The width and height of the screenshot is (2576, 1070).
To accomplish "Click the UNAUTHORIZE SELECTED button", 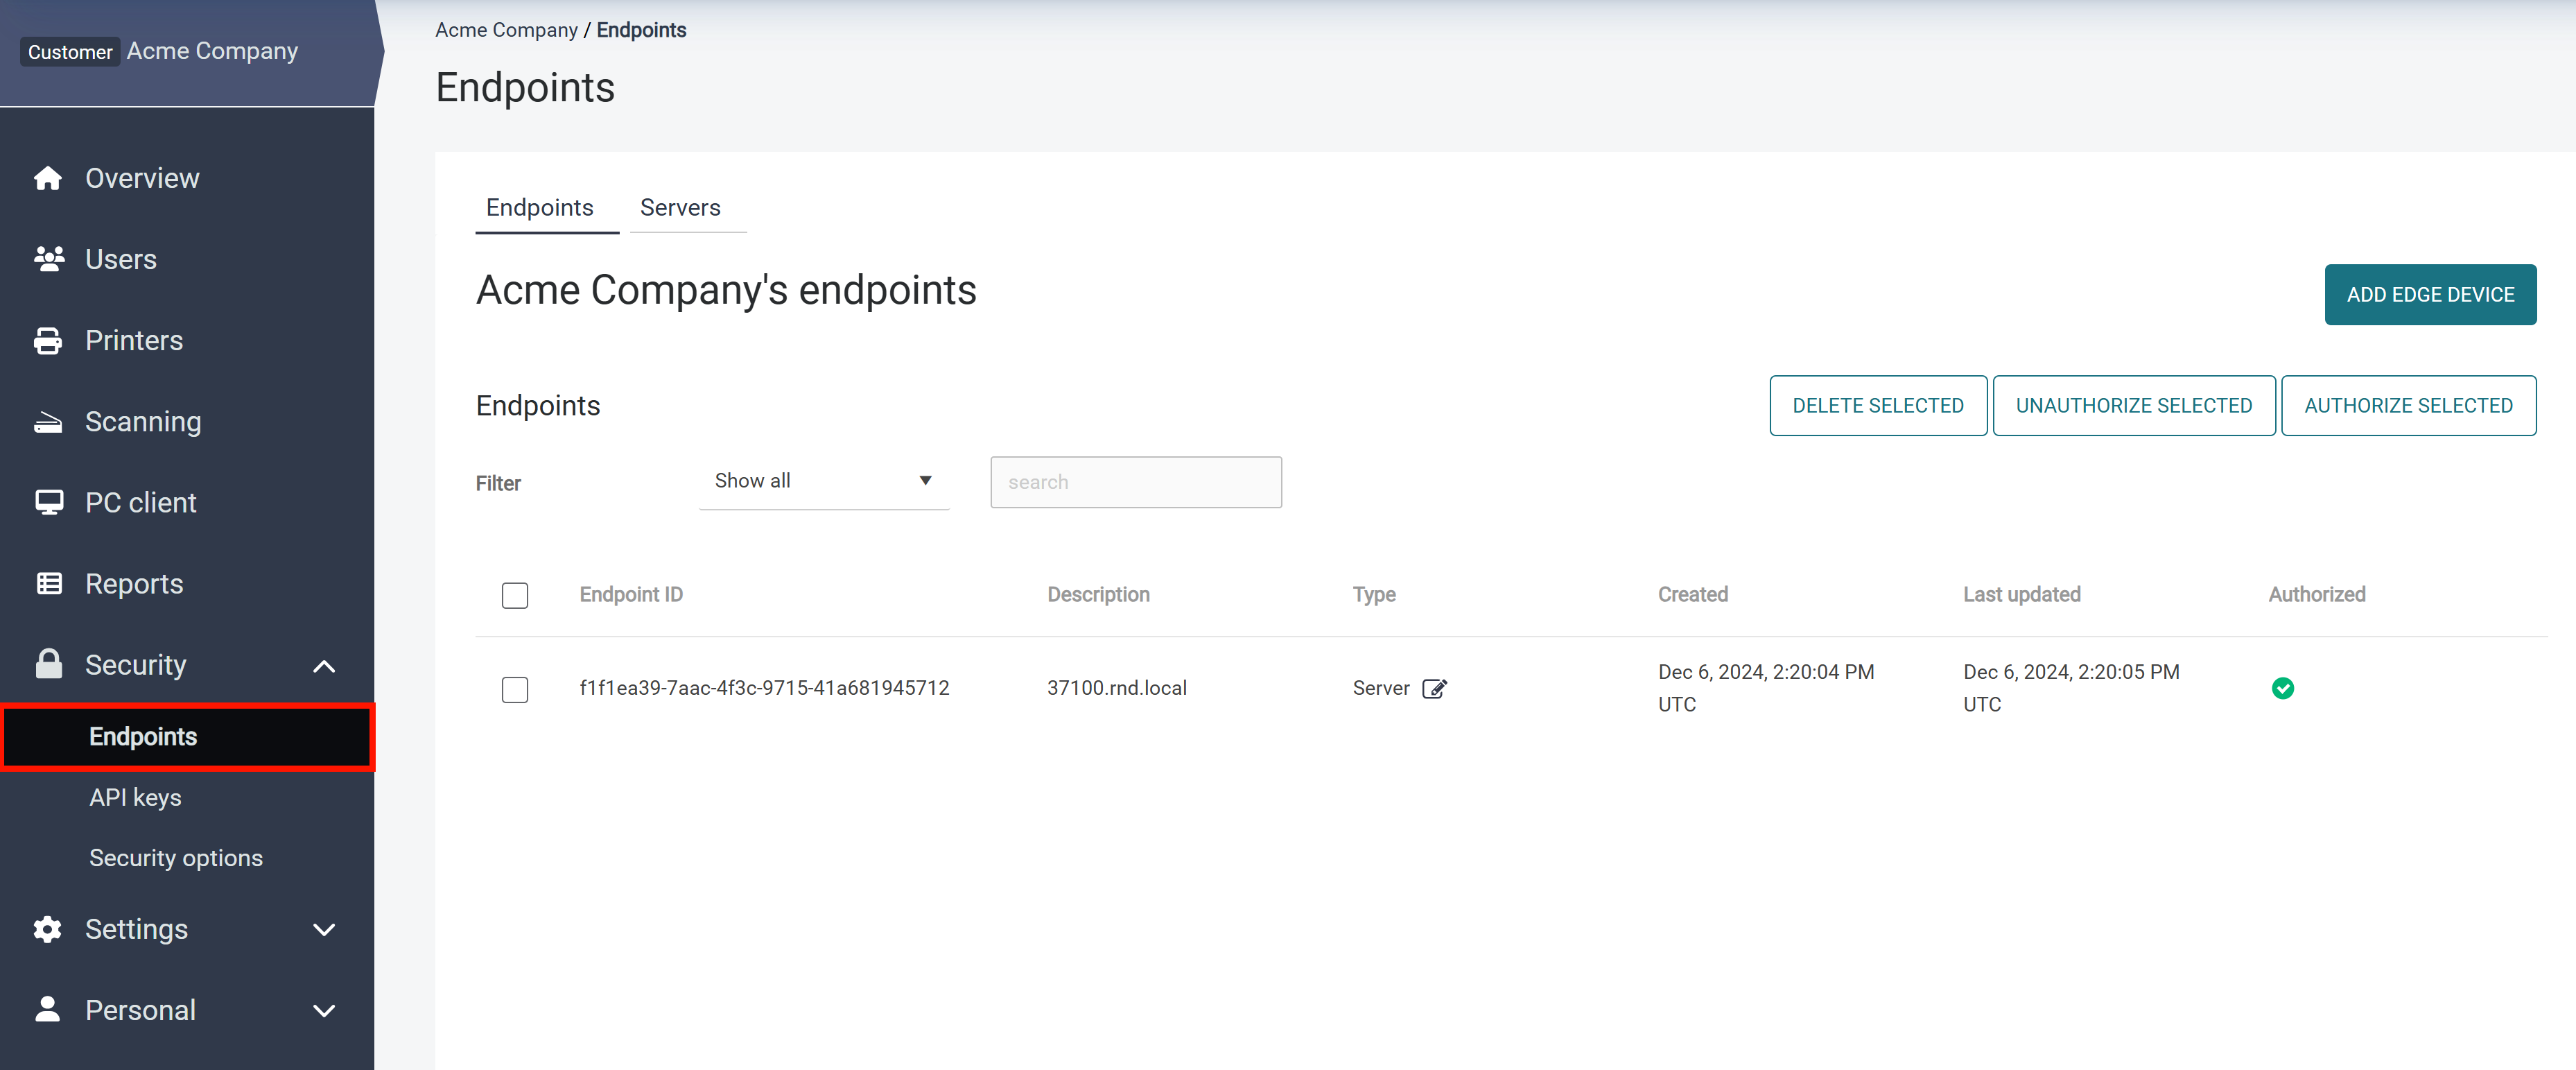I will 2133,406.
